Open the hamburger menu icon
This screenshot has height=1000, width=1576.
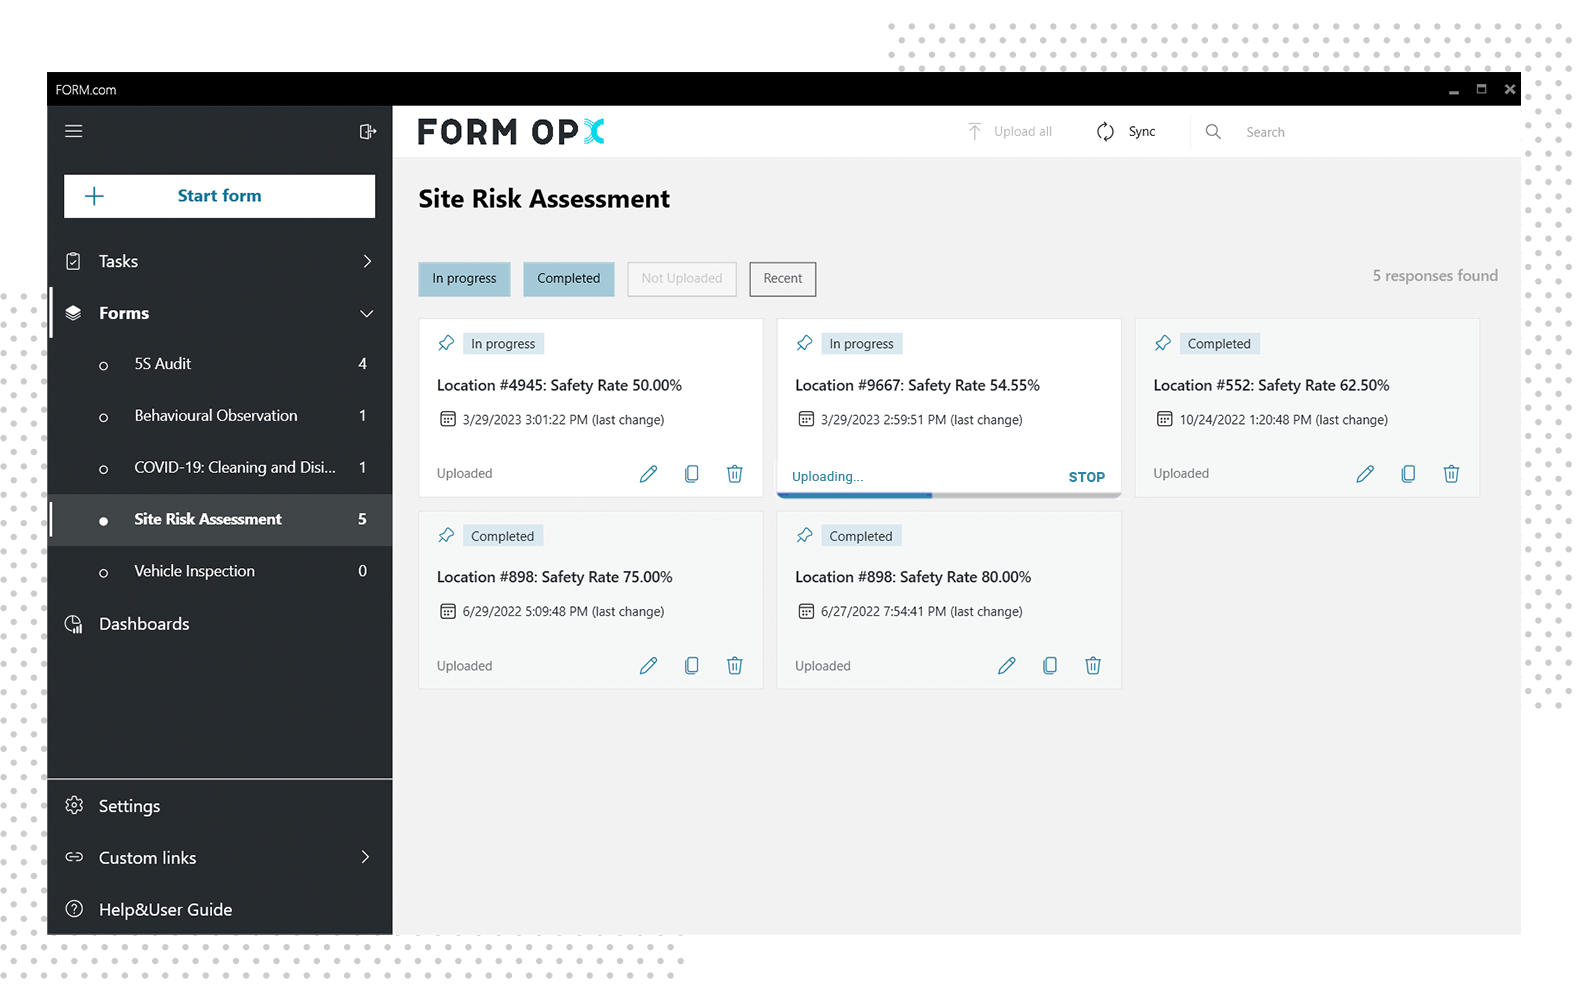[74, 131]
